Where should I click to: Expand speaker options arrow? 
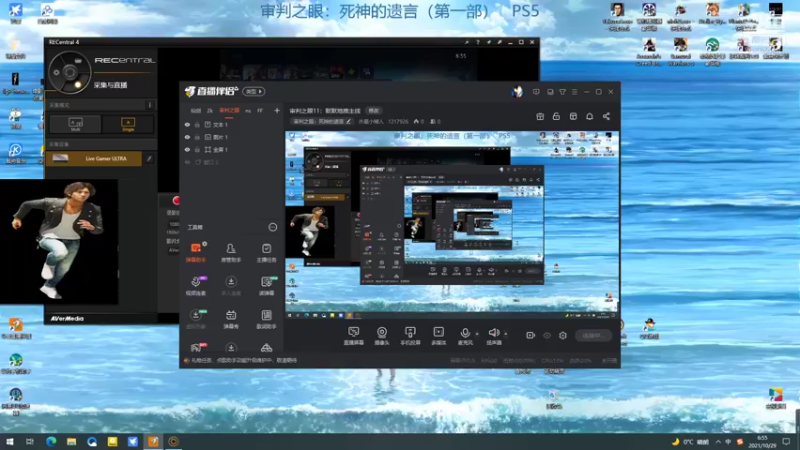pyautogui.click(x=506, y=334)
